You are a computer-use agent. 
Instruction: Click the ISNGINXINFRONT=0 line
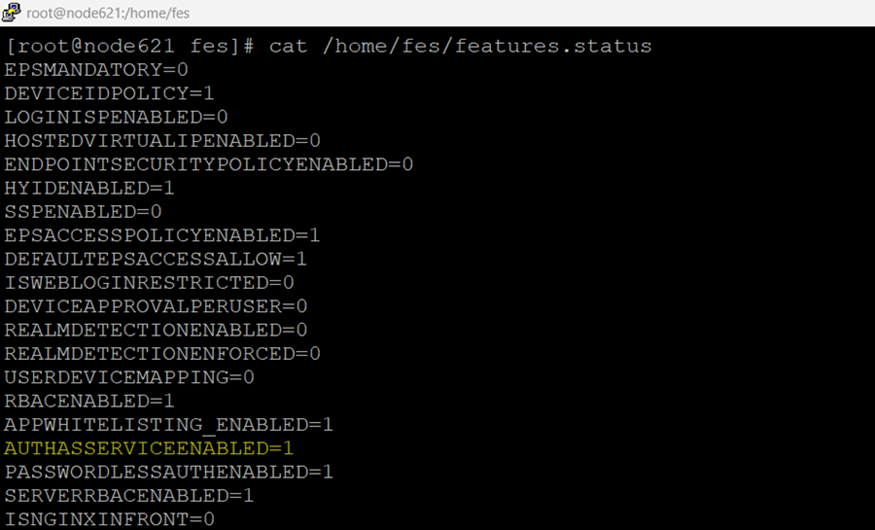tap(109, 519)
